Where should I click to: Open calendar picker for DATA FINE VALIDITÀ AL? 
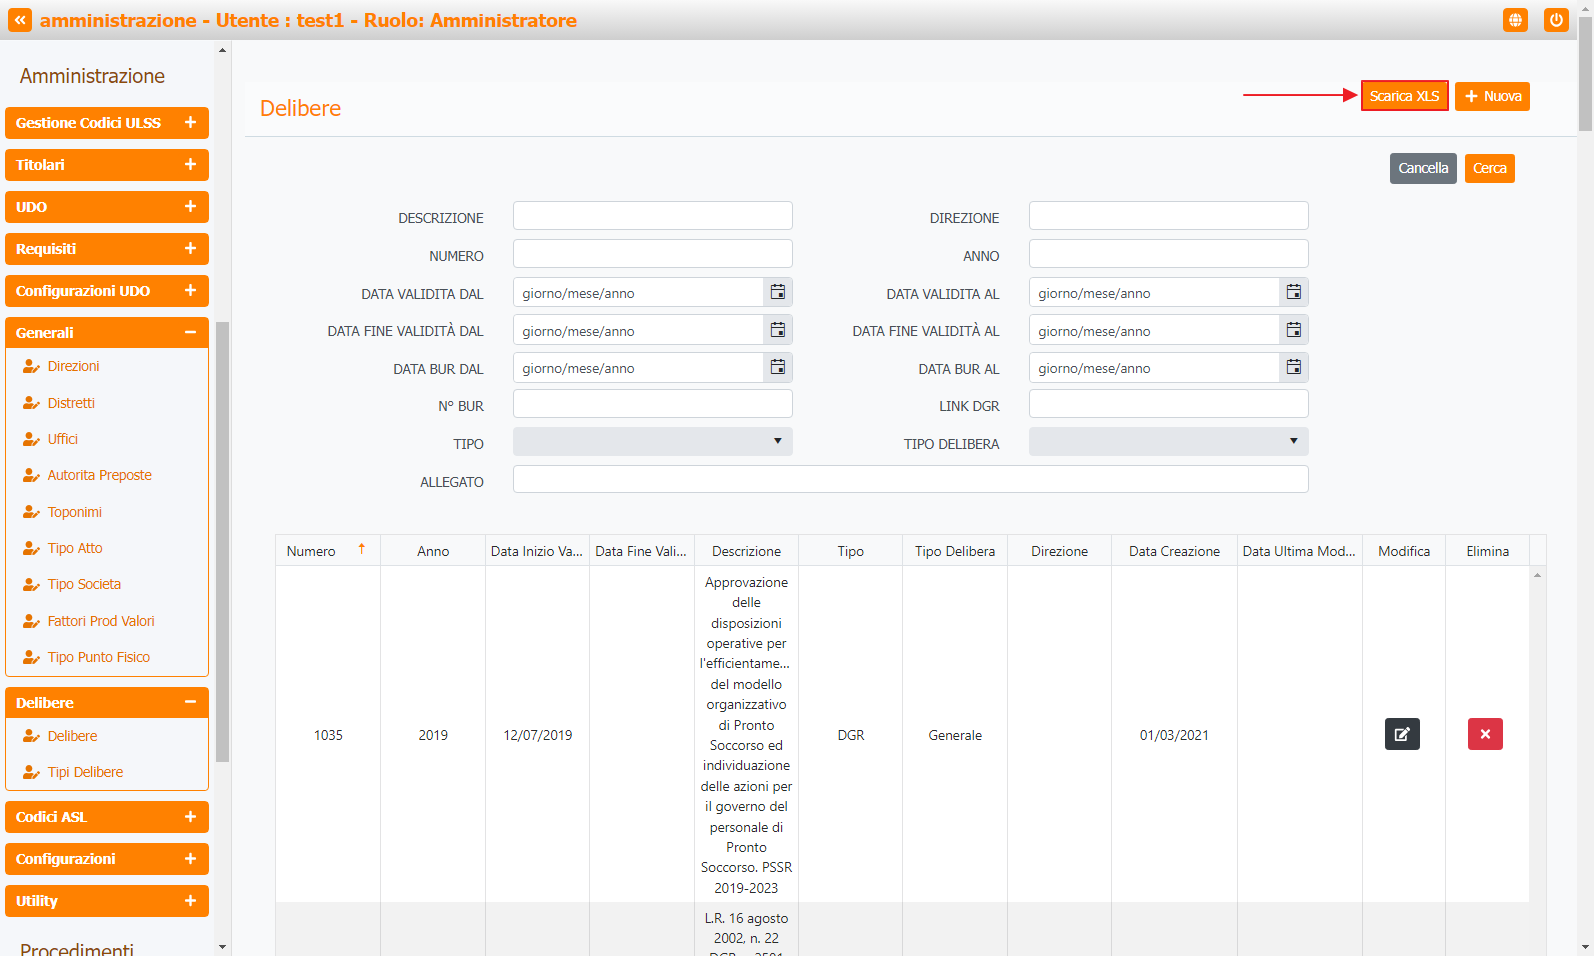1293,330
